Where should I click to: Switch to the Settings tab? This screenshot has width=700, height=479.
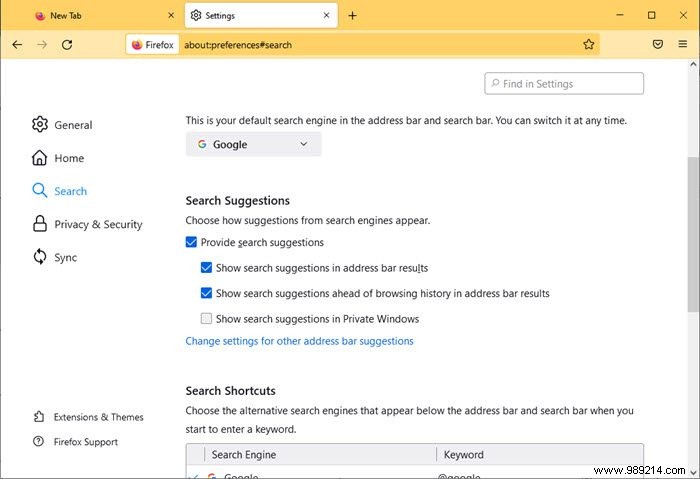[261, 16]
